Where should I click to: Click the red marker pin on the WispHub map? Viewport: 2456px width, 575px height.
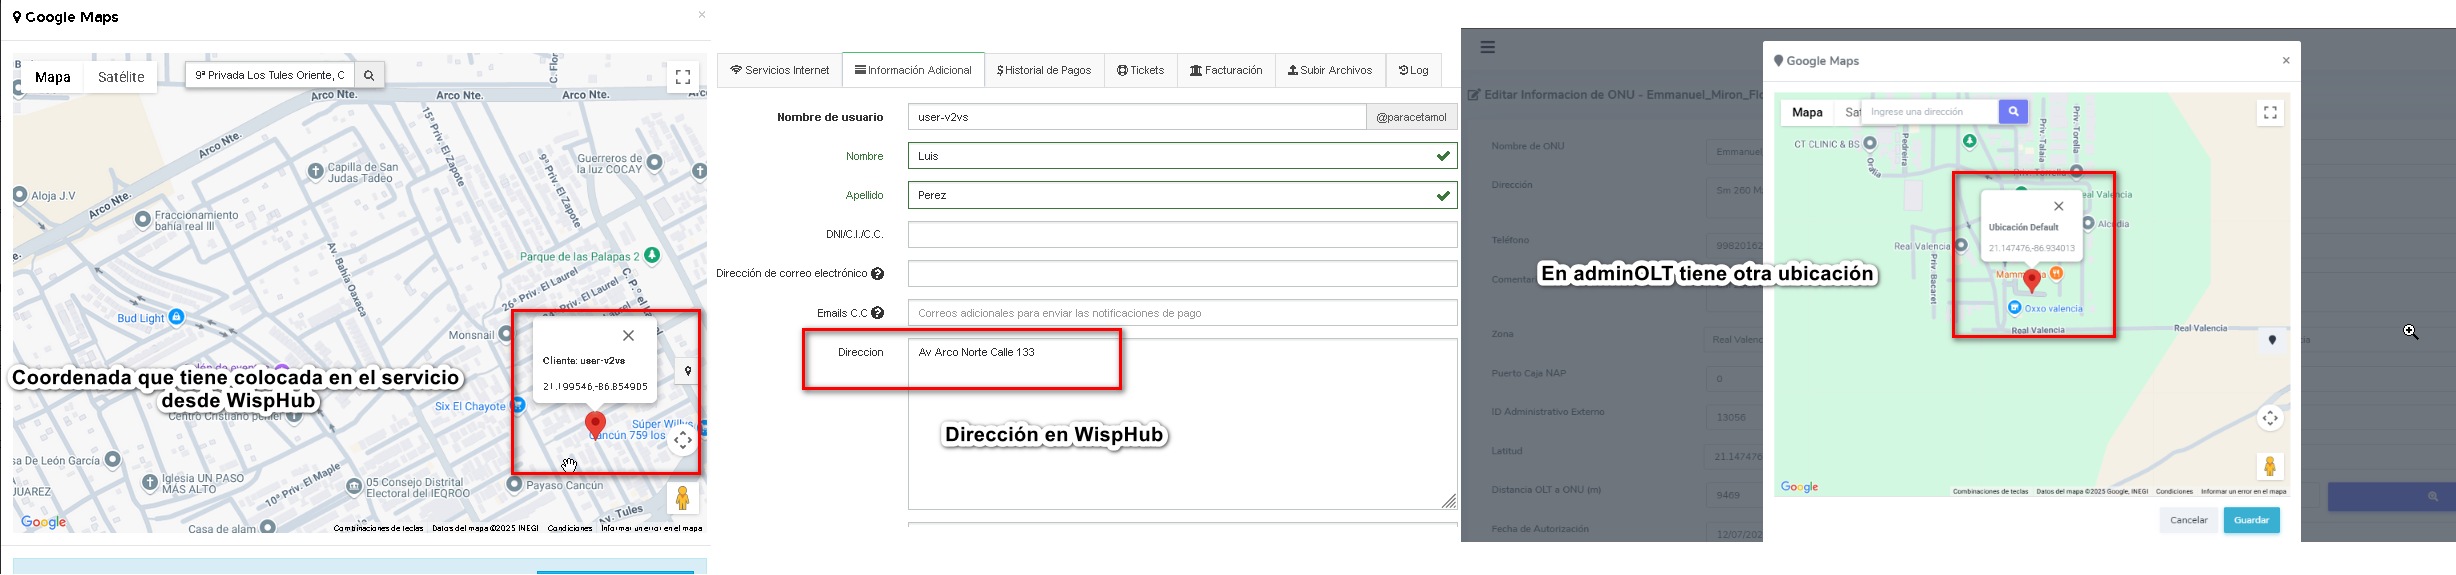coord(595,425)
